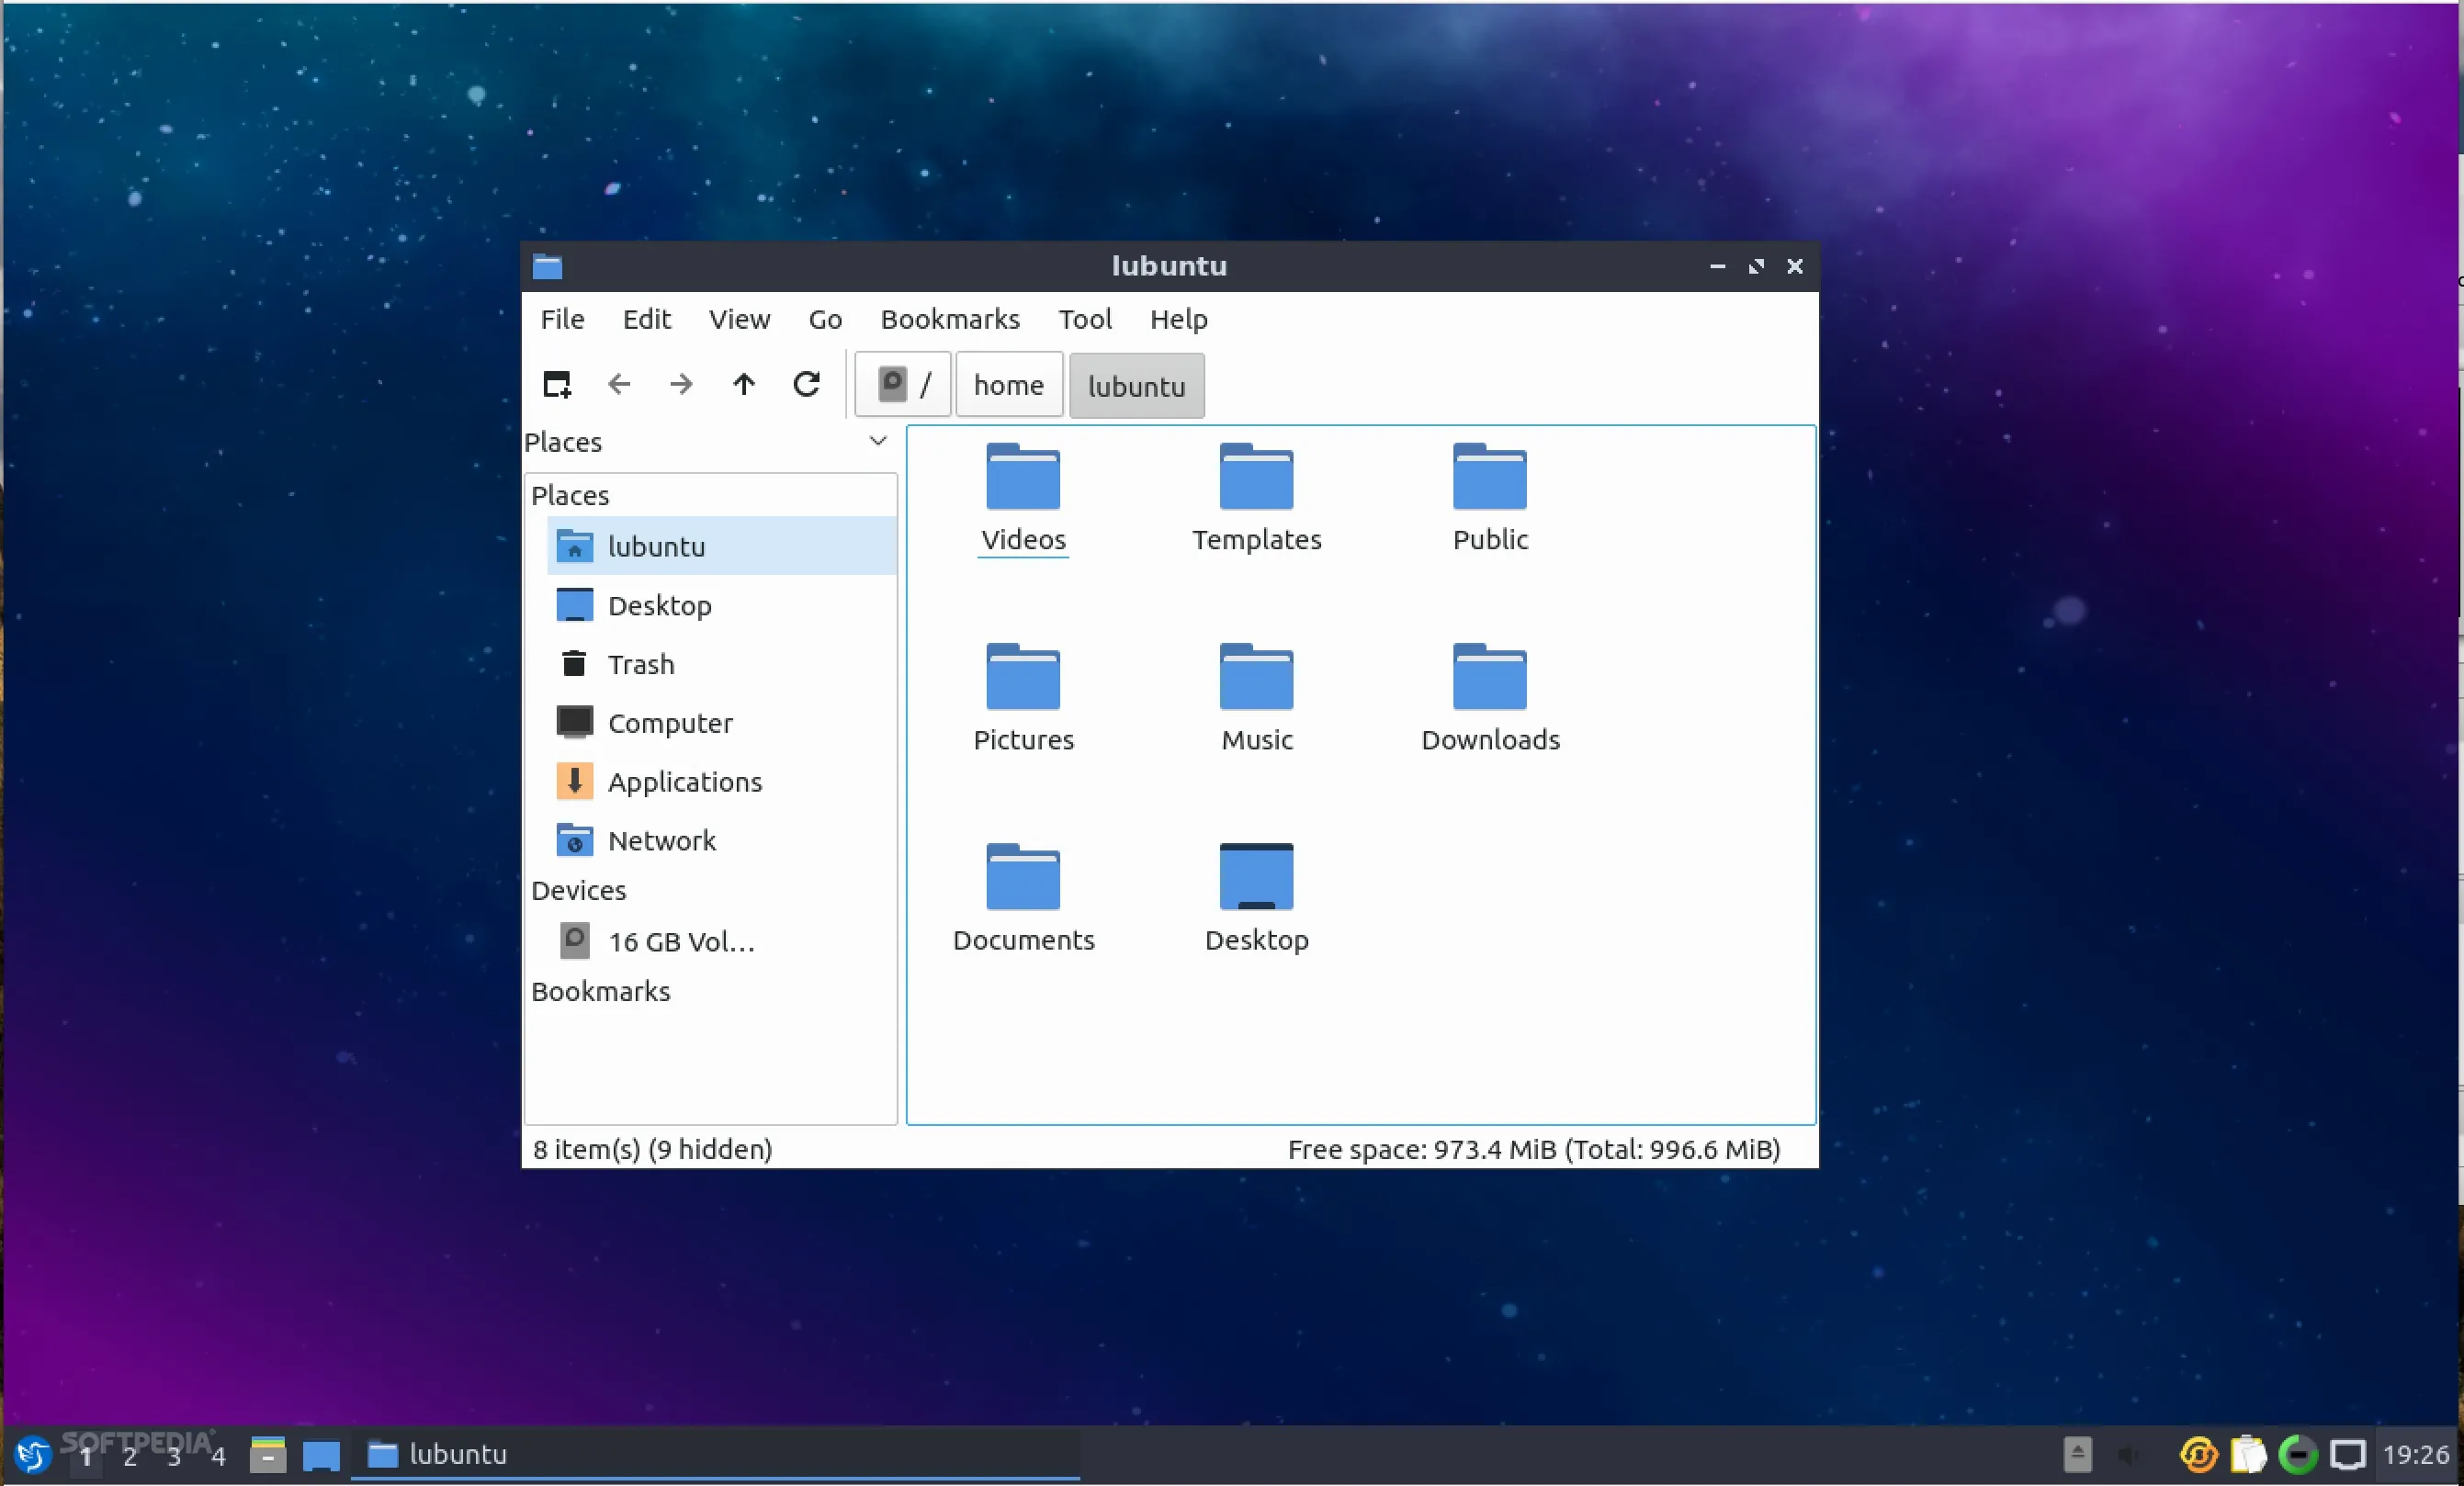The image size is (2464, 1486).
Task: Open a new tab with toolbar icon
Action: (x=557, y=384)
